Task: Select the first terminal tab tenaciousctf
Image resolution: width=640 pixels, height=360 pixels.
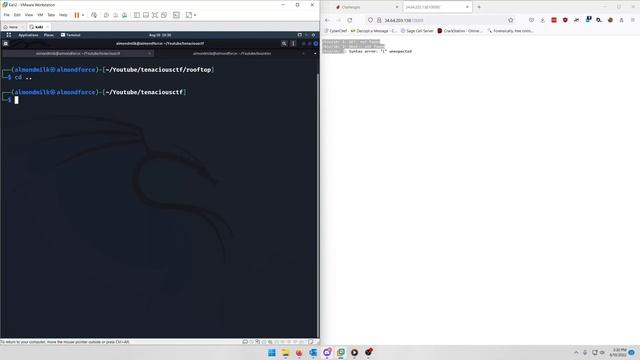Action: (x=78, y=53)
